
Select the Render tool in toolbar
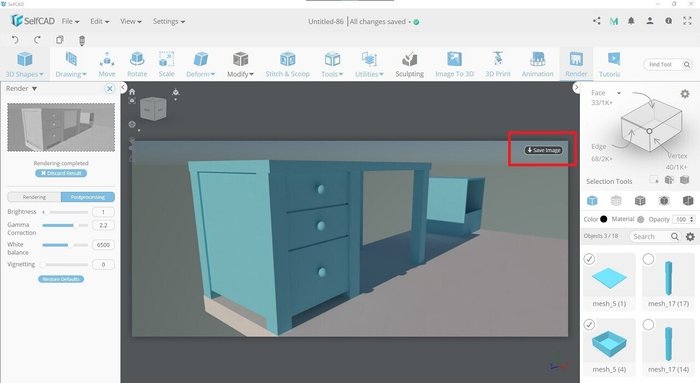point(576,65)
